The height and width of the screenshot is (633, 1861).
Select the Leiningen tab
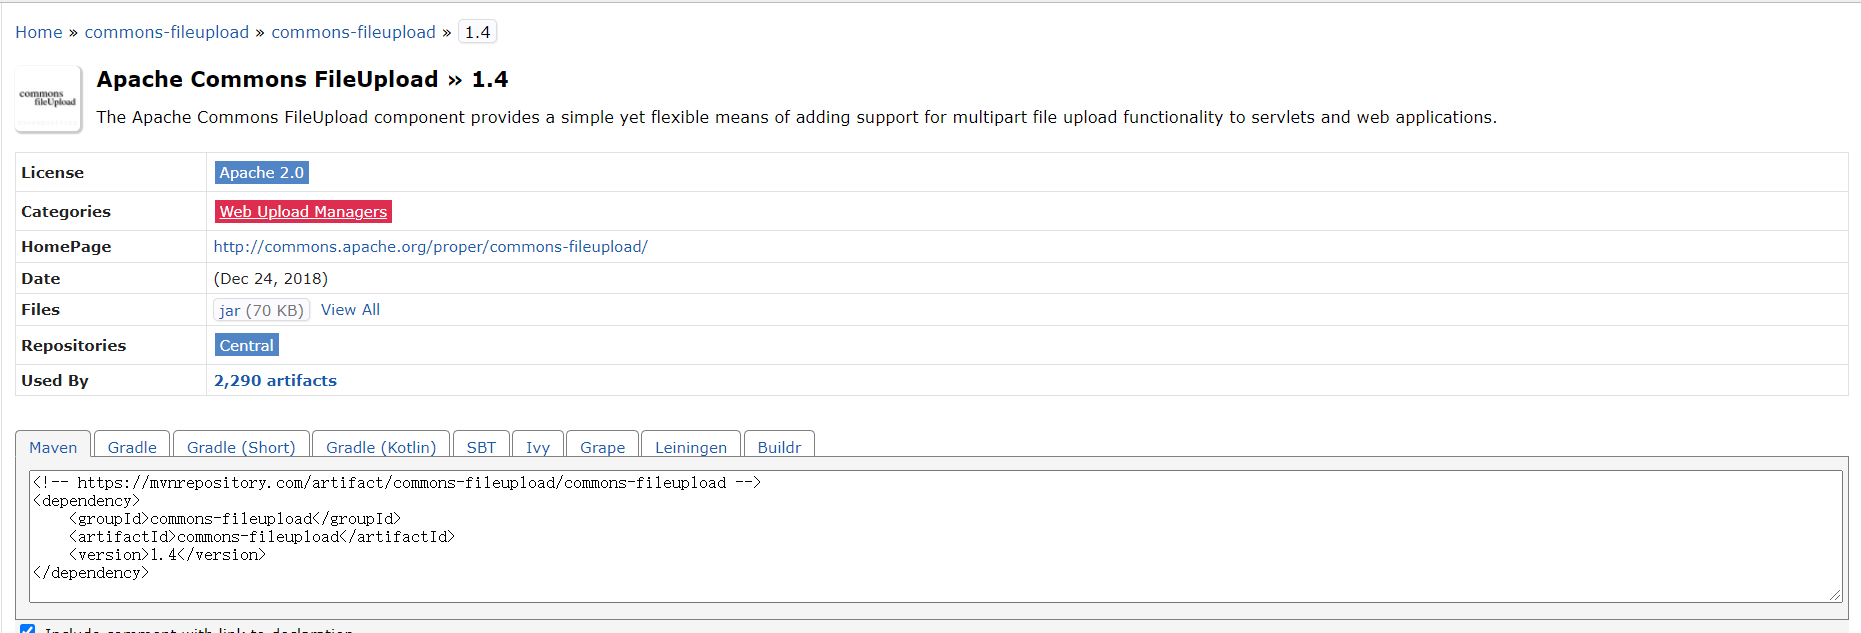(691, 447)
